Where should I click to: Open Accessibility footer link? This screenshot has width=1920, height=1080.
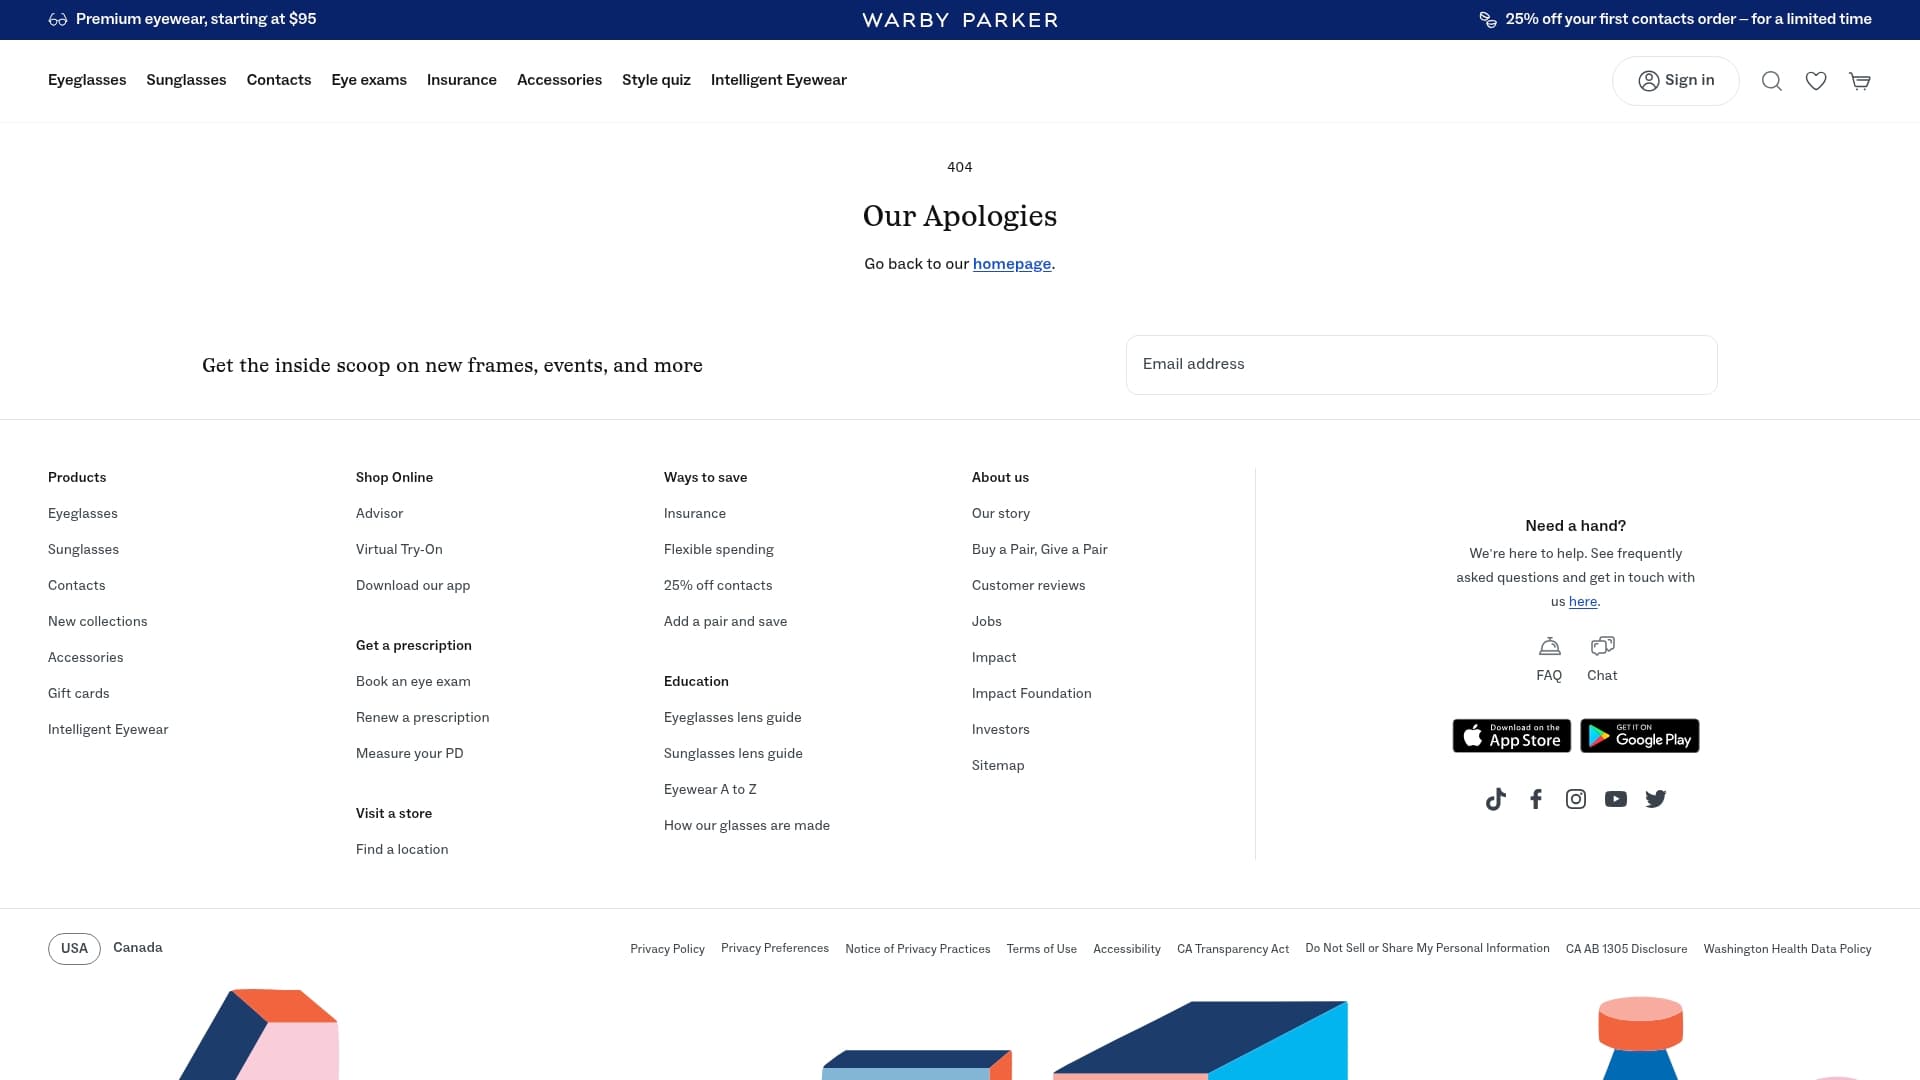click(x=1127, y=950)
